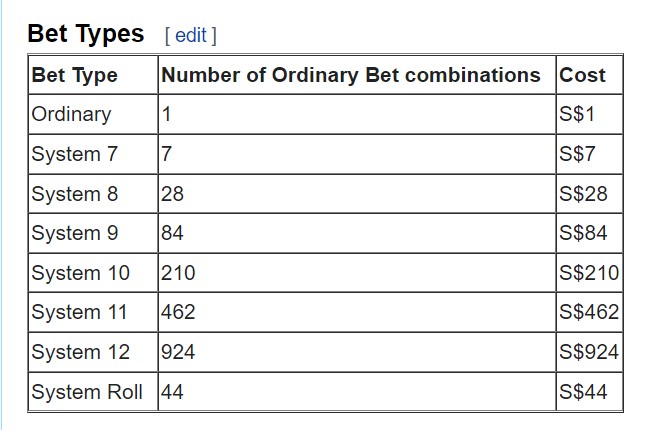Screen dimensions: 658x430
Task: Click the edit link beside Bet Types
Action: (191, 35)
